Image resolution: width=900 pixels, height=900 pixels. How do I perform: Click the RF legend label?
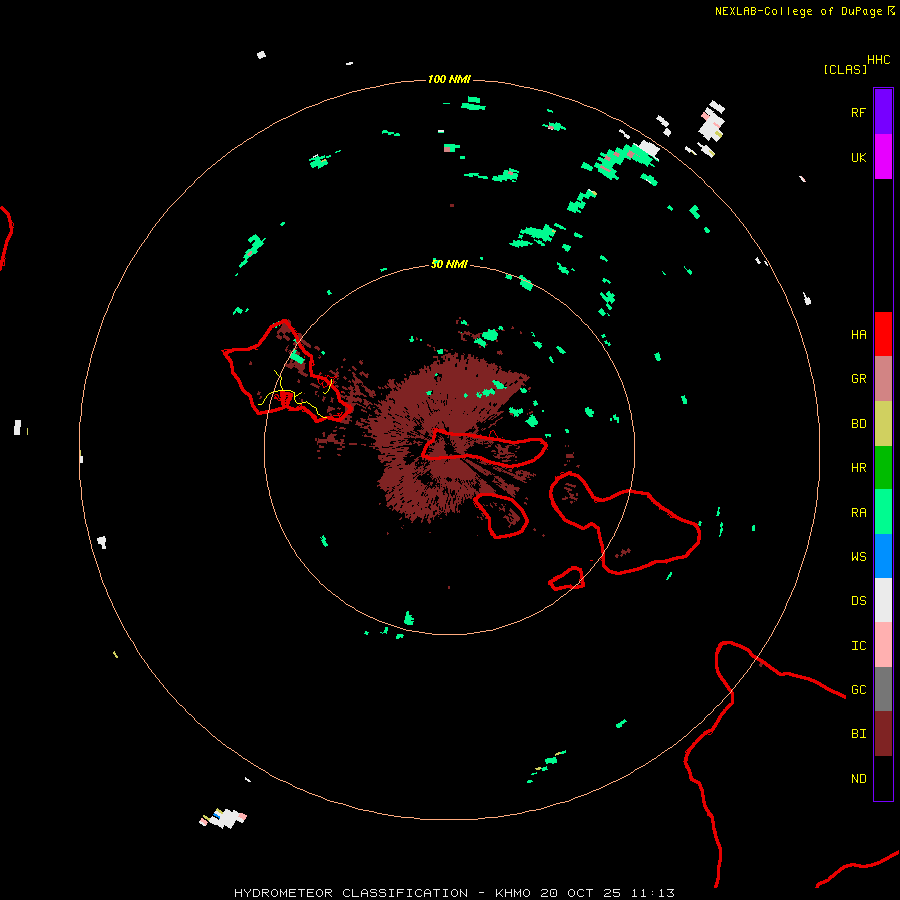(x=858, y=112)
